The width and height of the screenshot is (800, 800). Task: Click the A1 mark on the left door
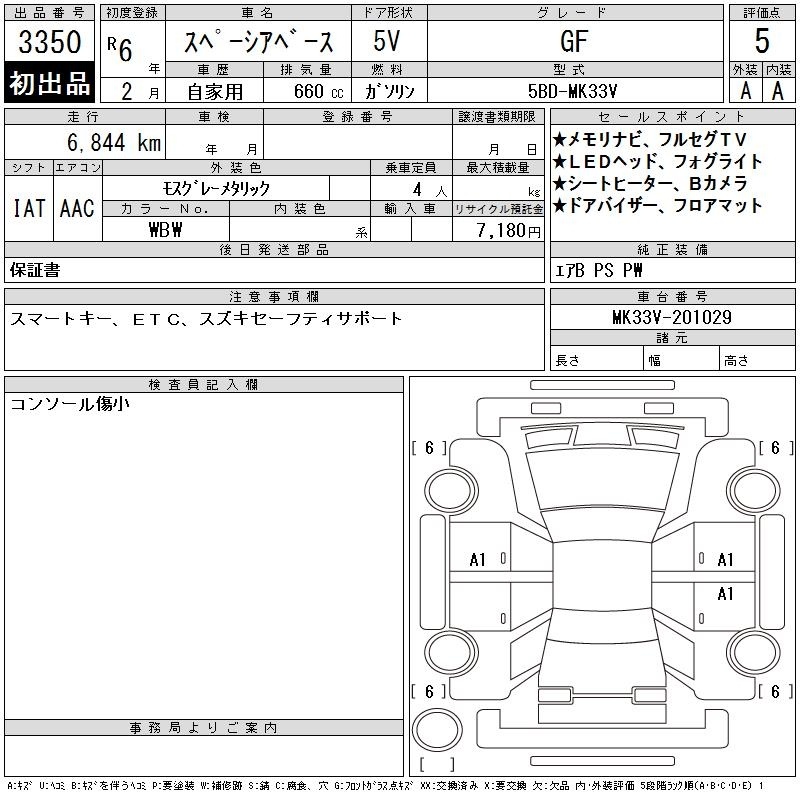coord(478,560)
